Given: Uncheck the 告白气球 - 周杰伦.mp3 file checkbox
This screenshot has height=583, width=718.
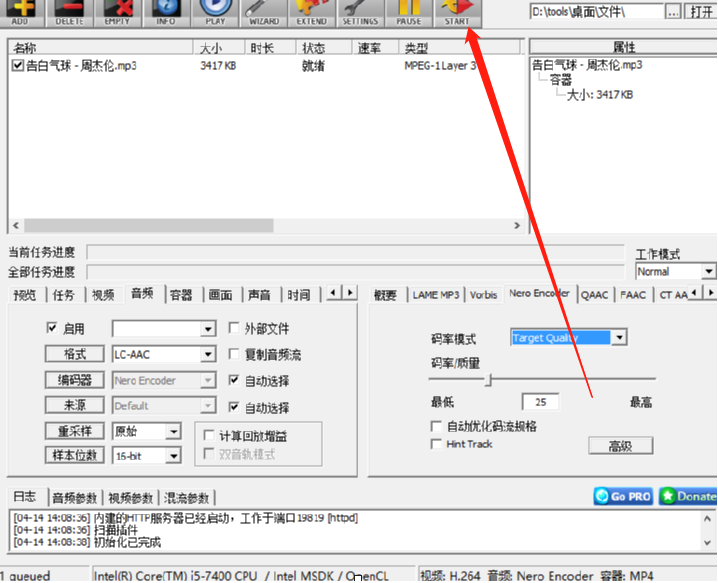Looking at the screenshot, I should click(17, 65).
